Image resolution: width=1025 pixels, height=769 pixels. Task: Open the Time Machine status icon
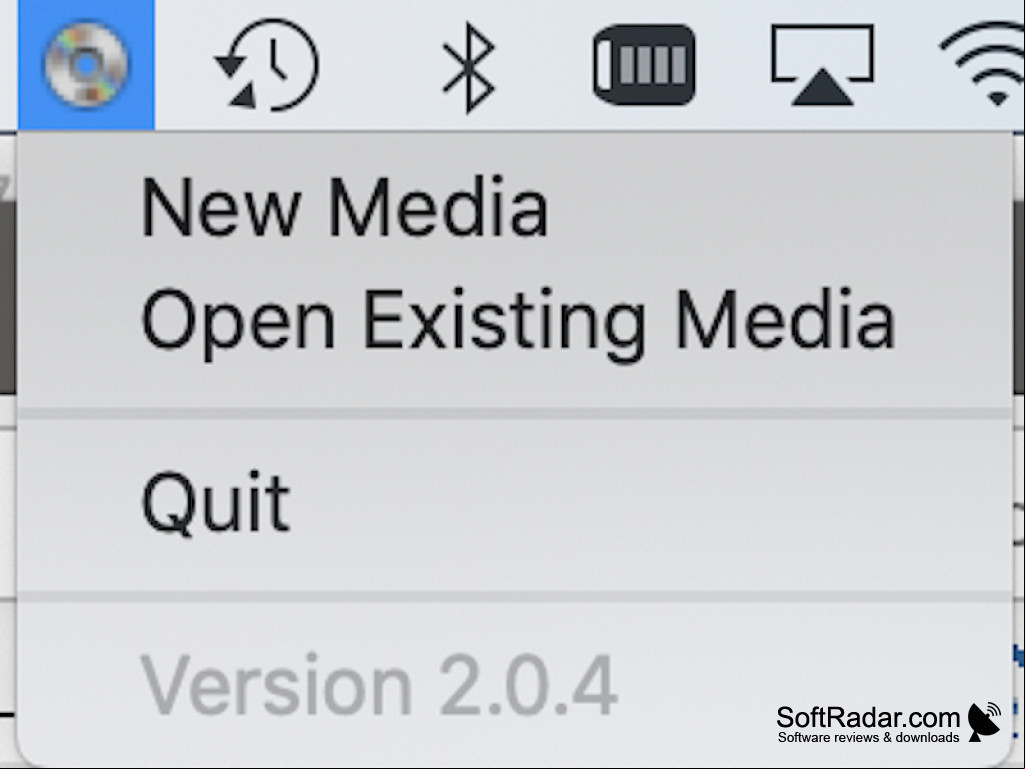pos(267,65)
